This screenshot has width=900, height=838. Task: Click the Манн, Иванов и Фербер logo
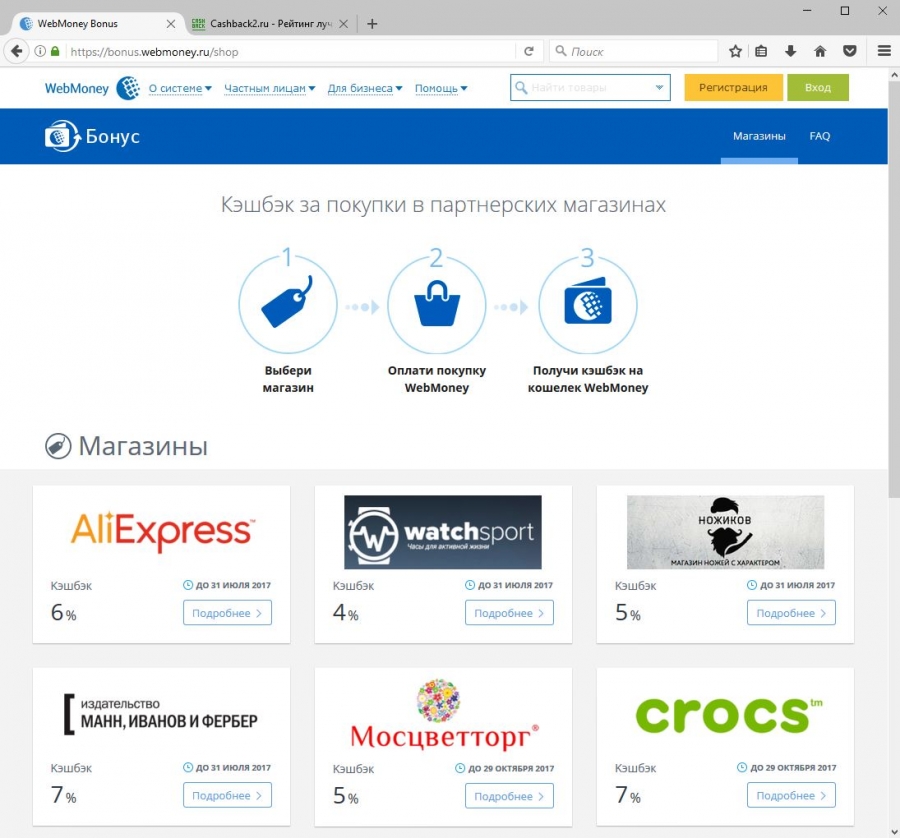[x=161, y=714]
